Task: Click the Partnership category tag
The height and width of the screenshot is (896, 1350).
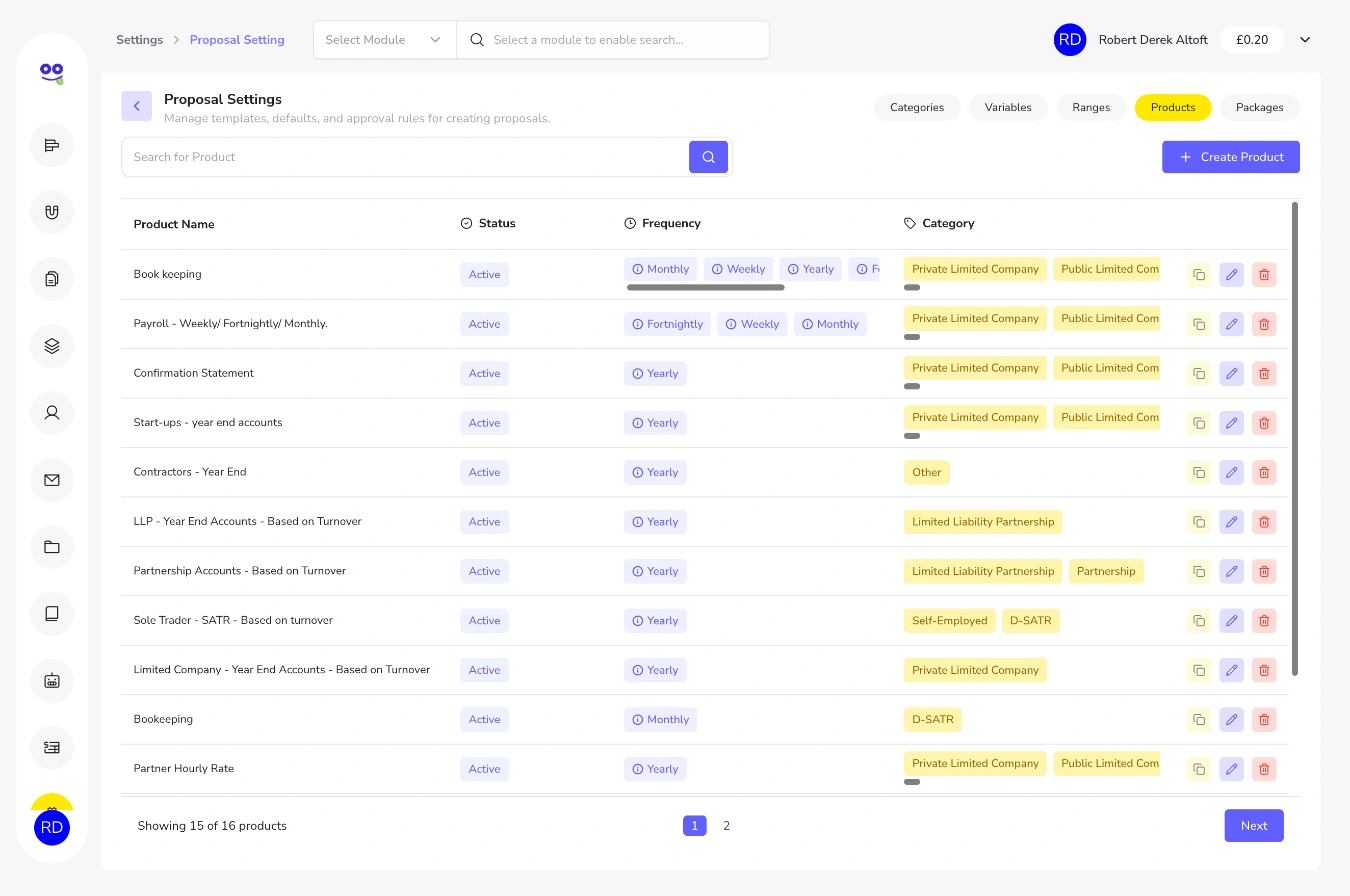Action: (x=1106, y=572)
